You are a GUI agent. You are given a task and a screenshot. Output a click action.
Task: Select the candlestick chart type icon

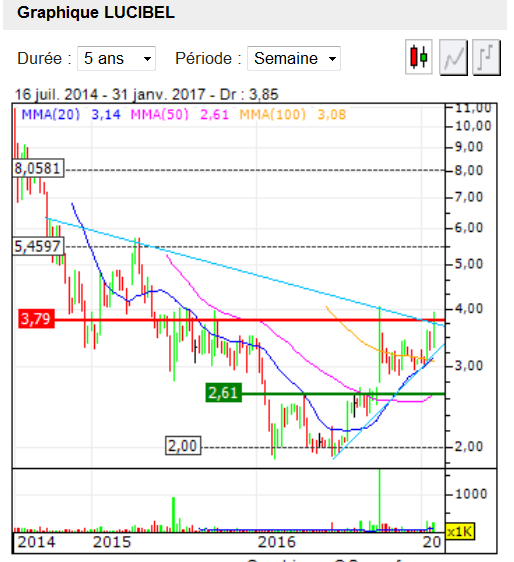coord(419,57)
